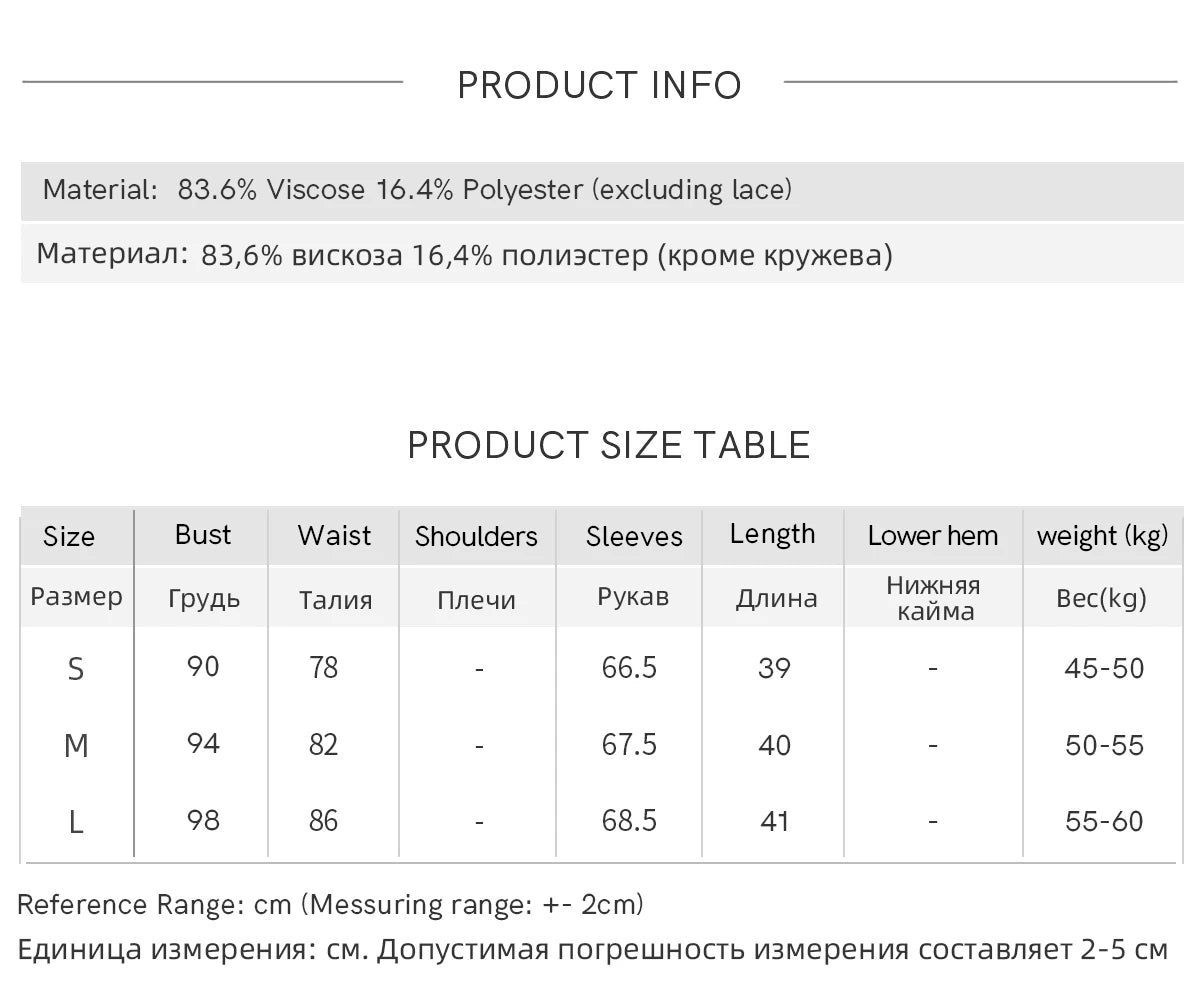This screenshot has height=1008, width=1200.
Task: Click the Reference Range note in English
Action: [331, 905]
